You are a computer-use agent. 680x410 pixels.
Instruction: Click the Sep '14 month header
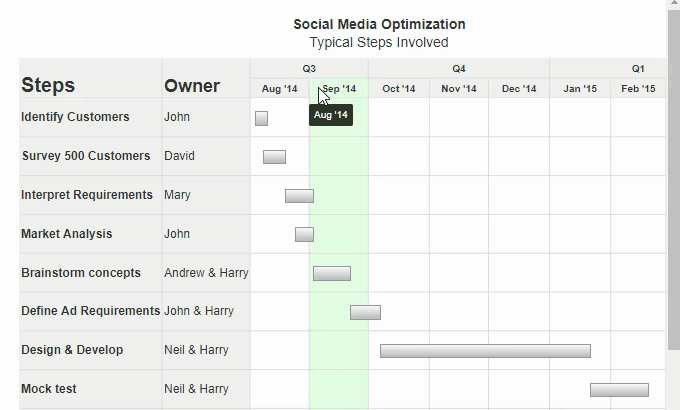click(x=340, y=89)
